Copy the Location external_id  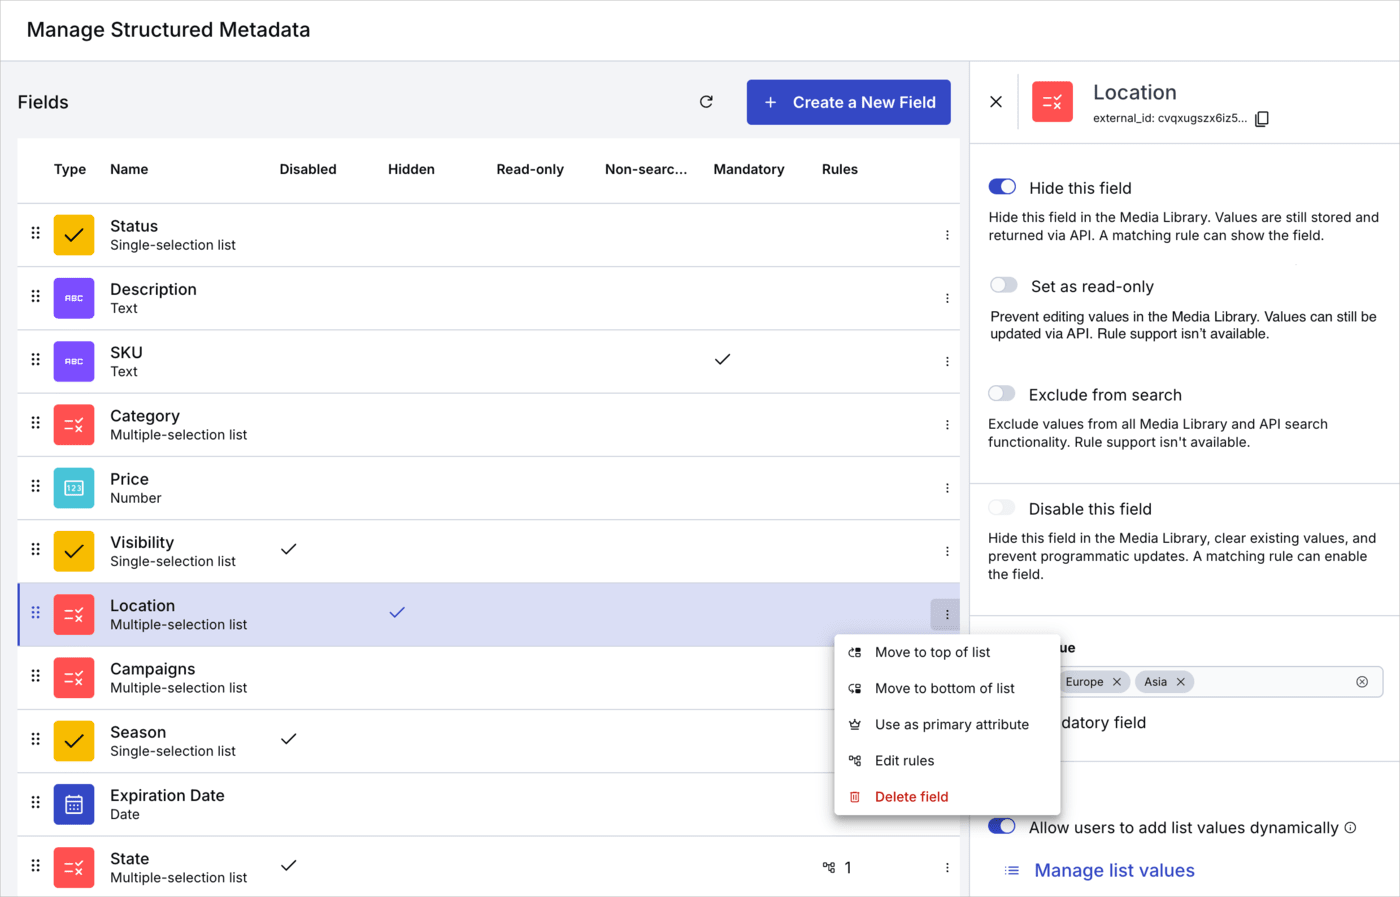1262,119
